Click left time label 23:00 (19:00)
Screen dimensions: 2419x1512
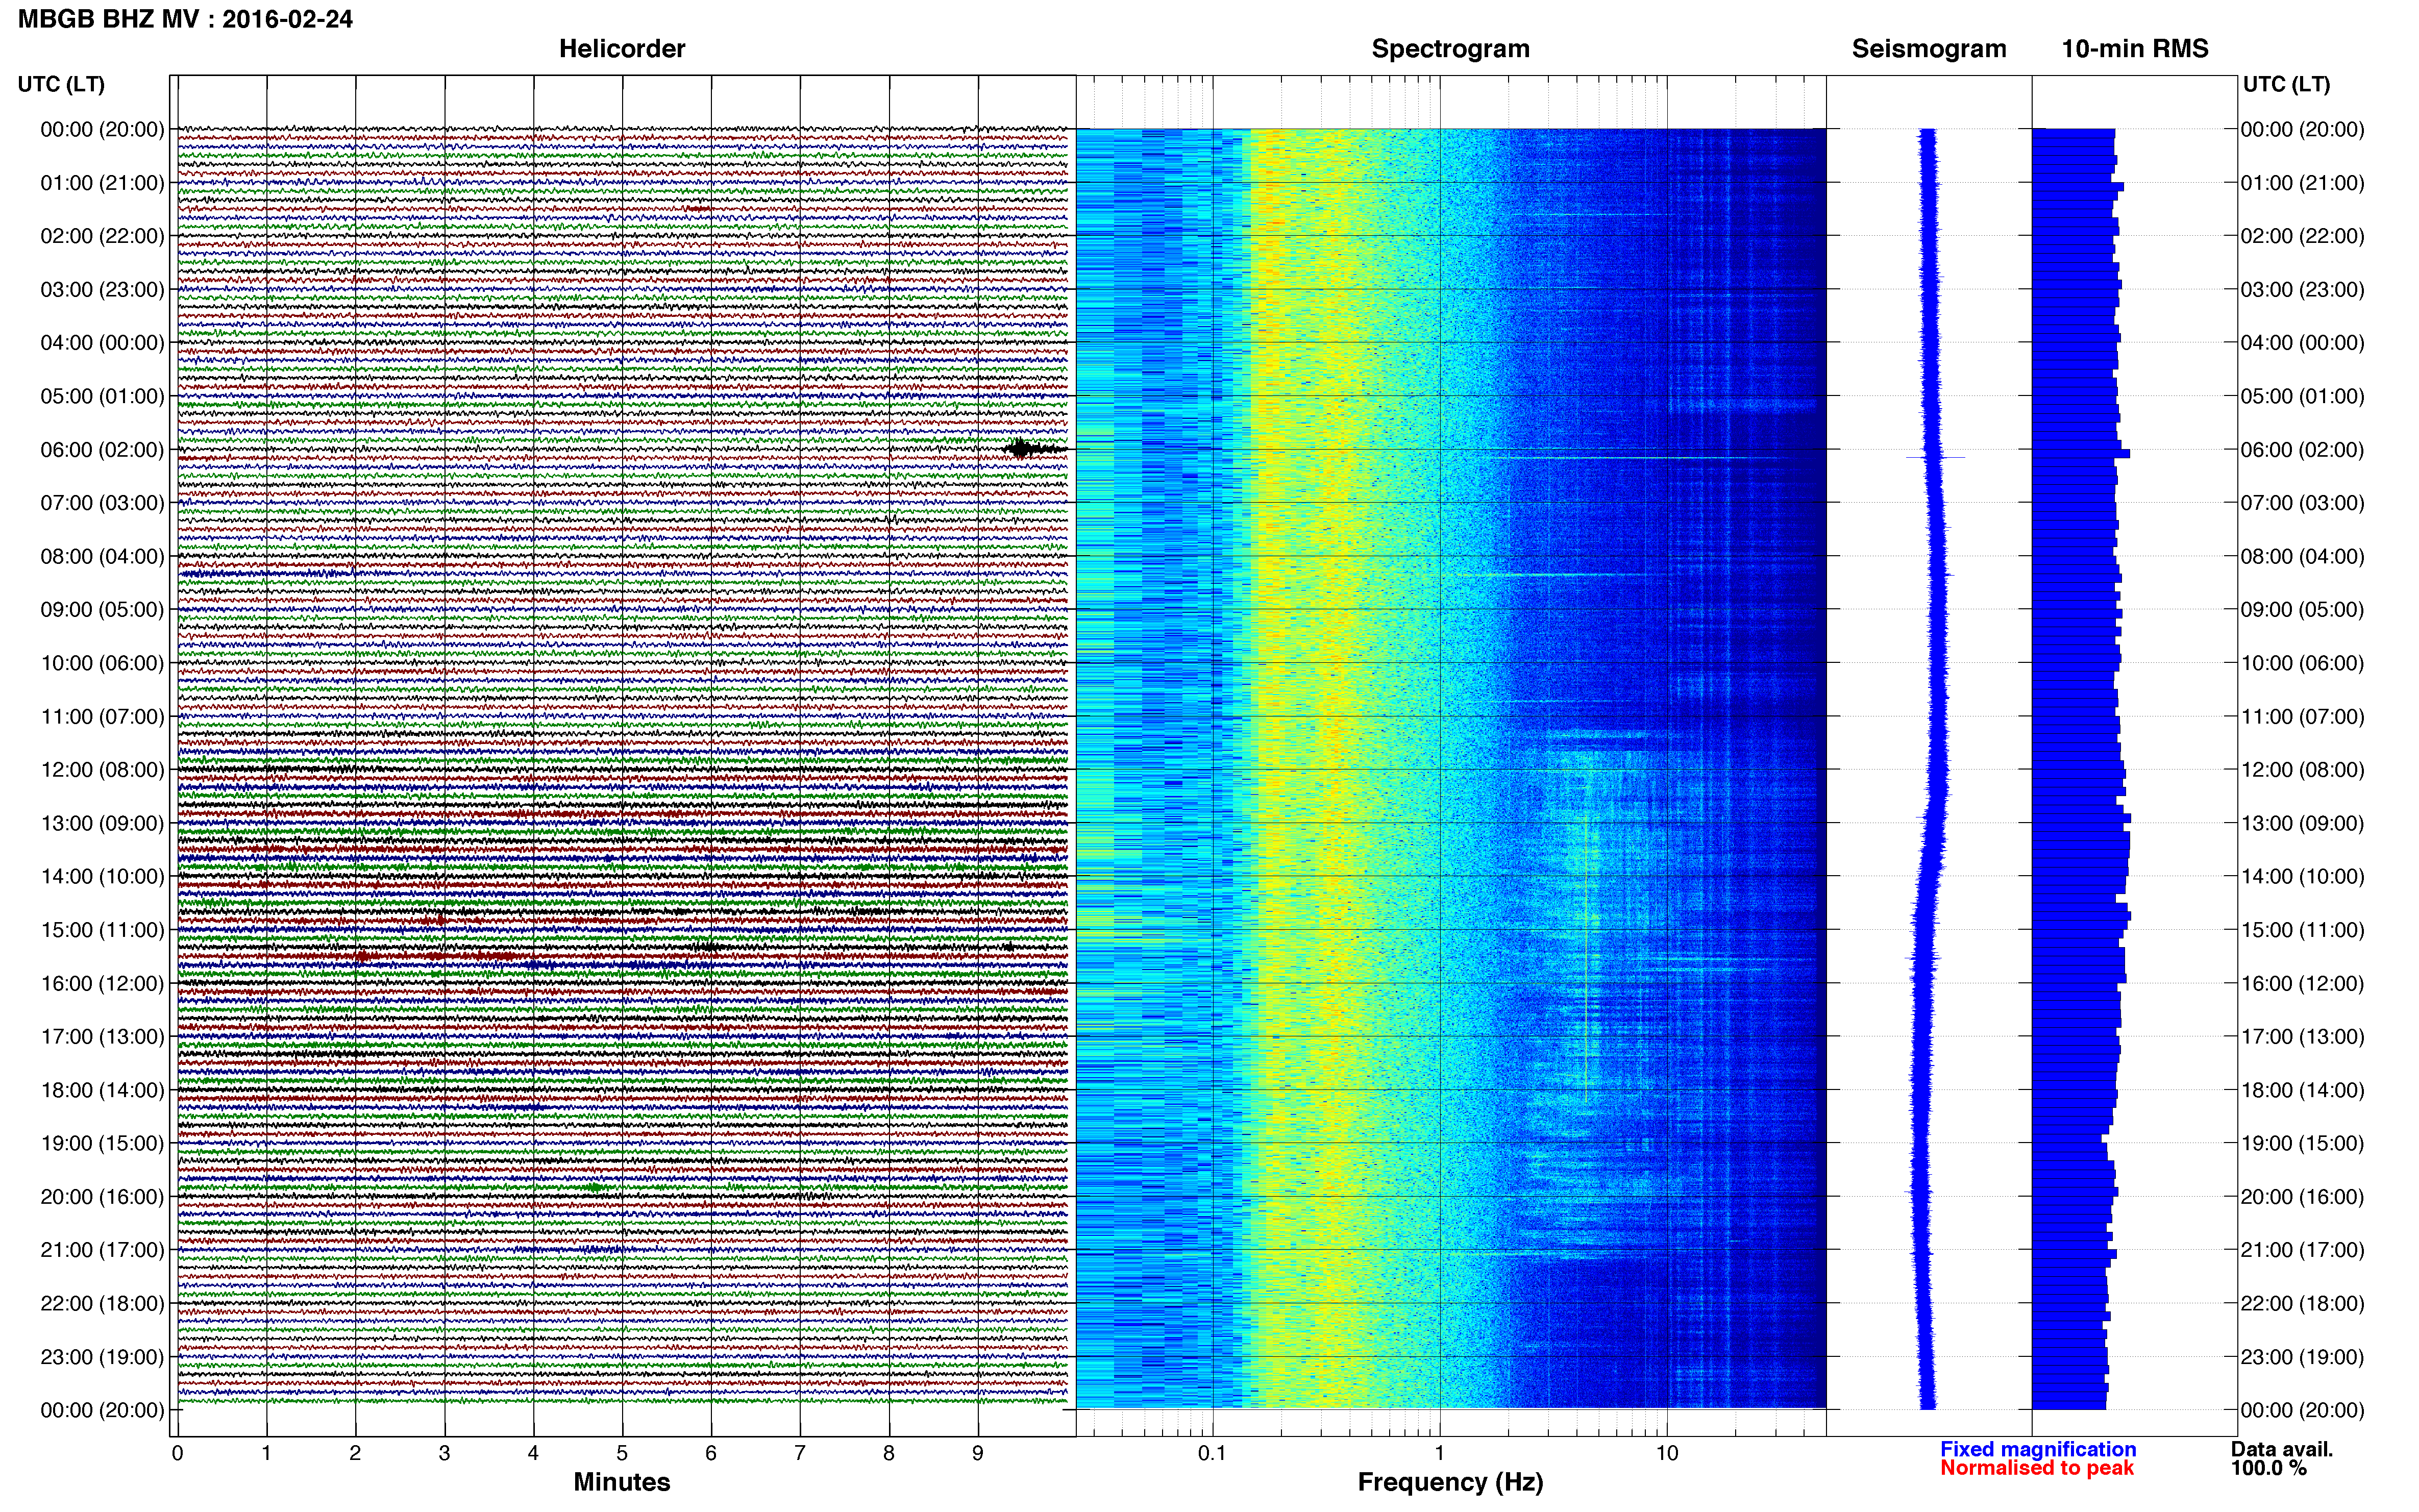(102, 1357)
